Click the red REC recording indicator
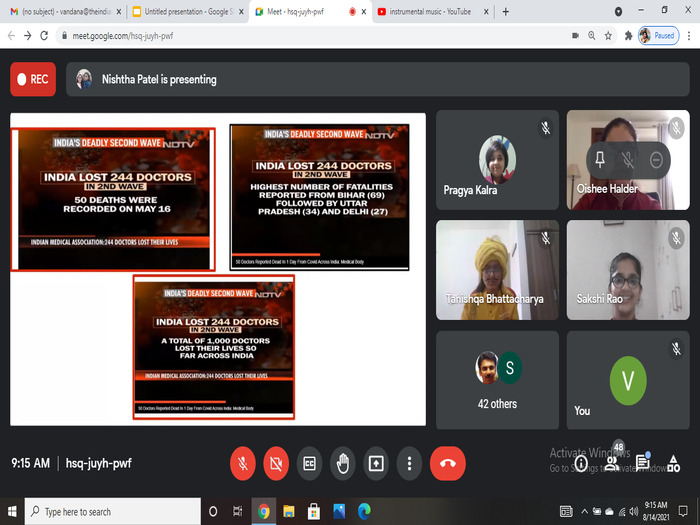The height and width of the screenshot is (525, 700). pyautogui.click(x=33, y=79)
